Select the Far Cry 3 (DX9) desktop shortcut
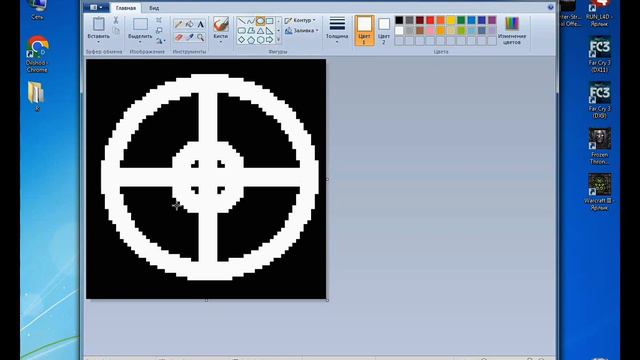 pos(599,100)
